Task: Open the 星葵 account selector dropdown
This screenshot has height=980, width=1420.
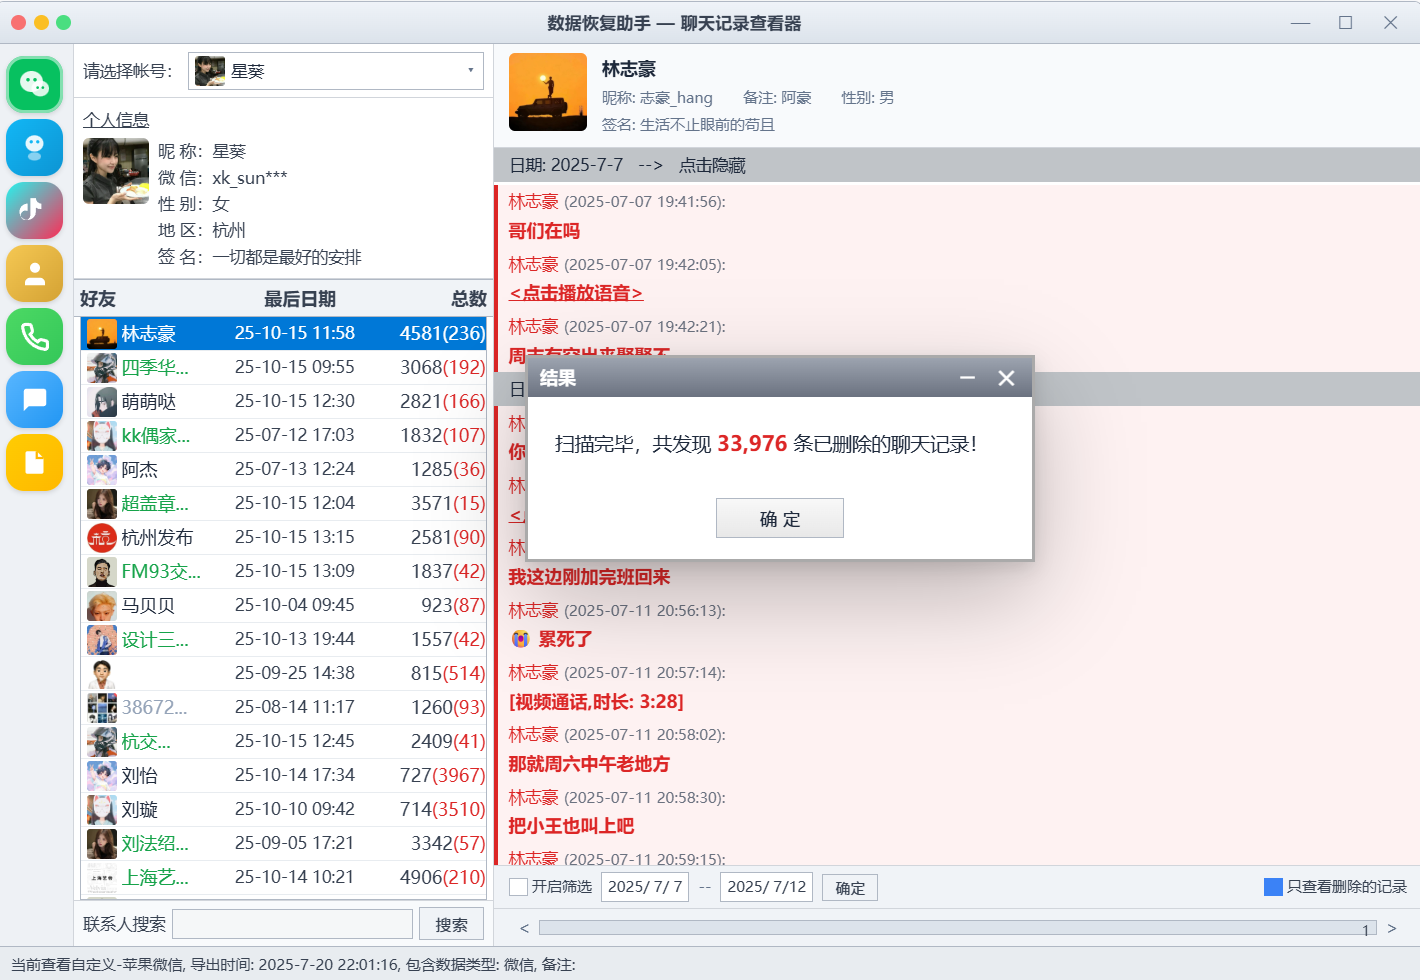Action: coord(335,71)
